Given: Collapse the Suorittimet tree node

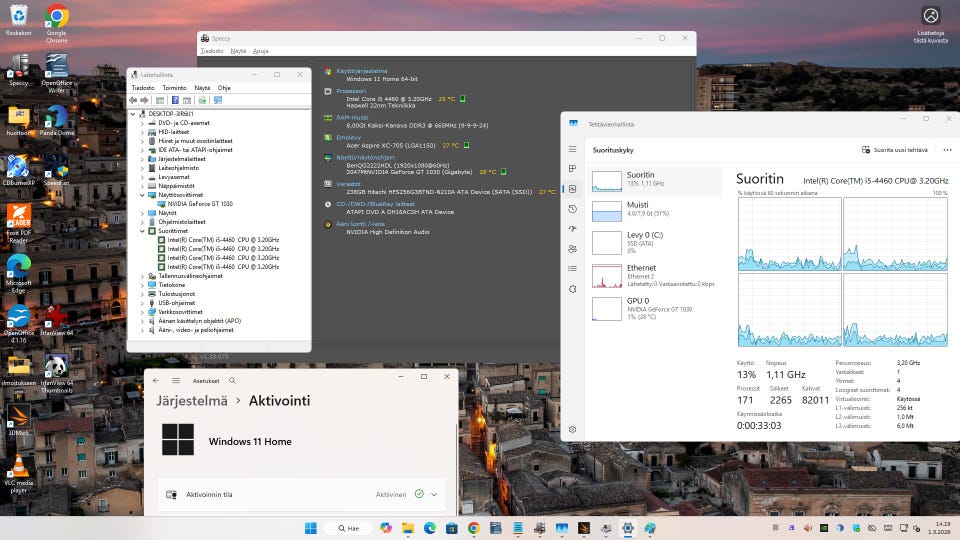Looking at the screenshot, I should (x=142, y=231).
